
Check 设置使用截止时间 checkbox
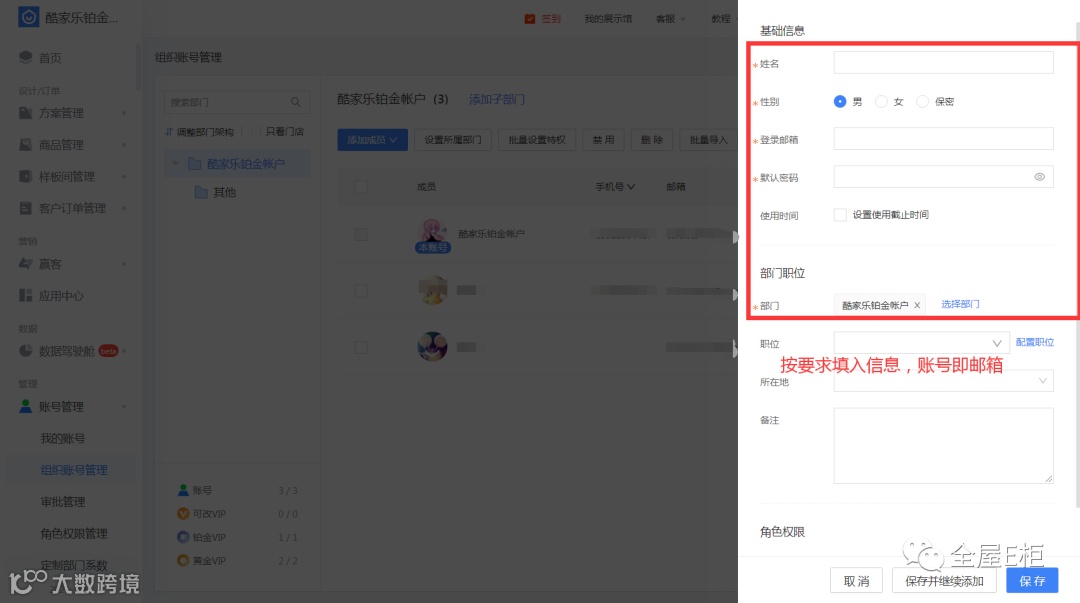coord(840,215)
